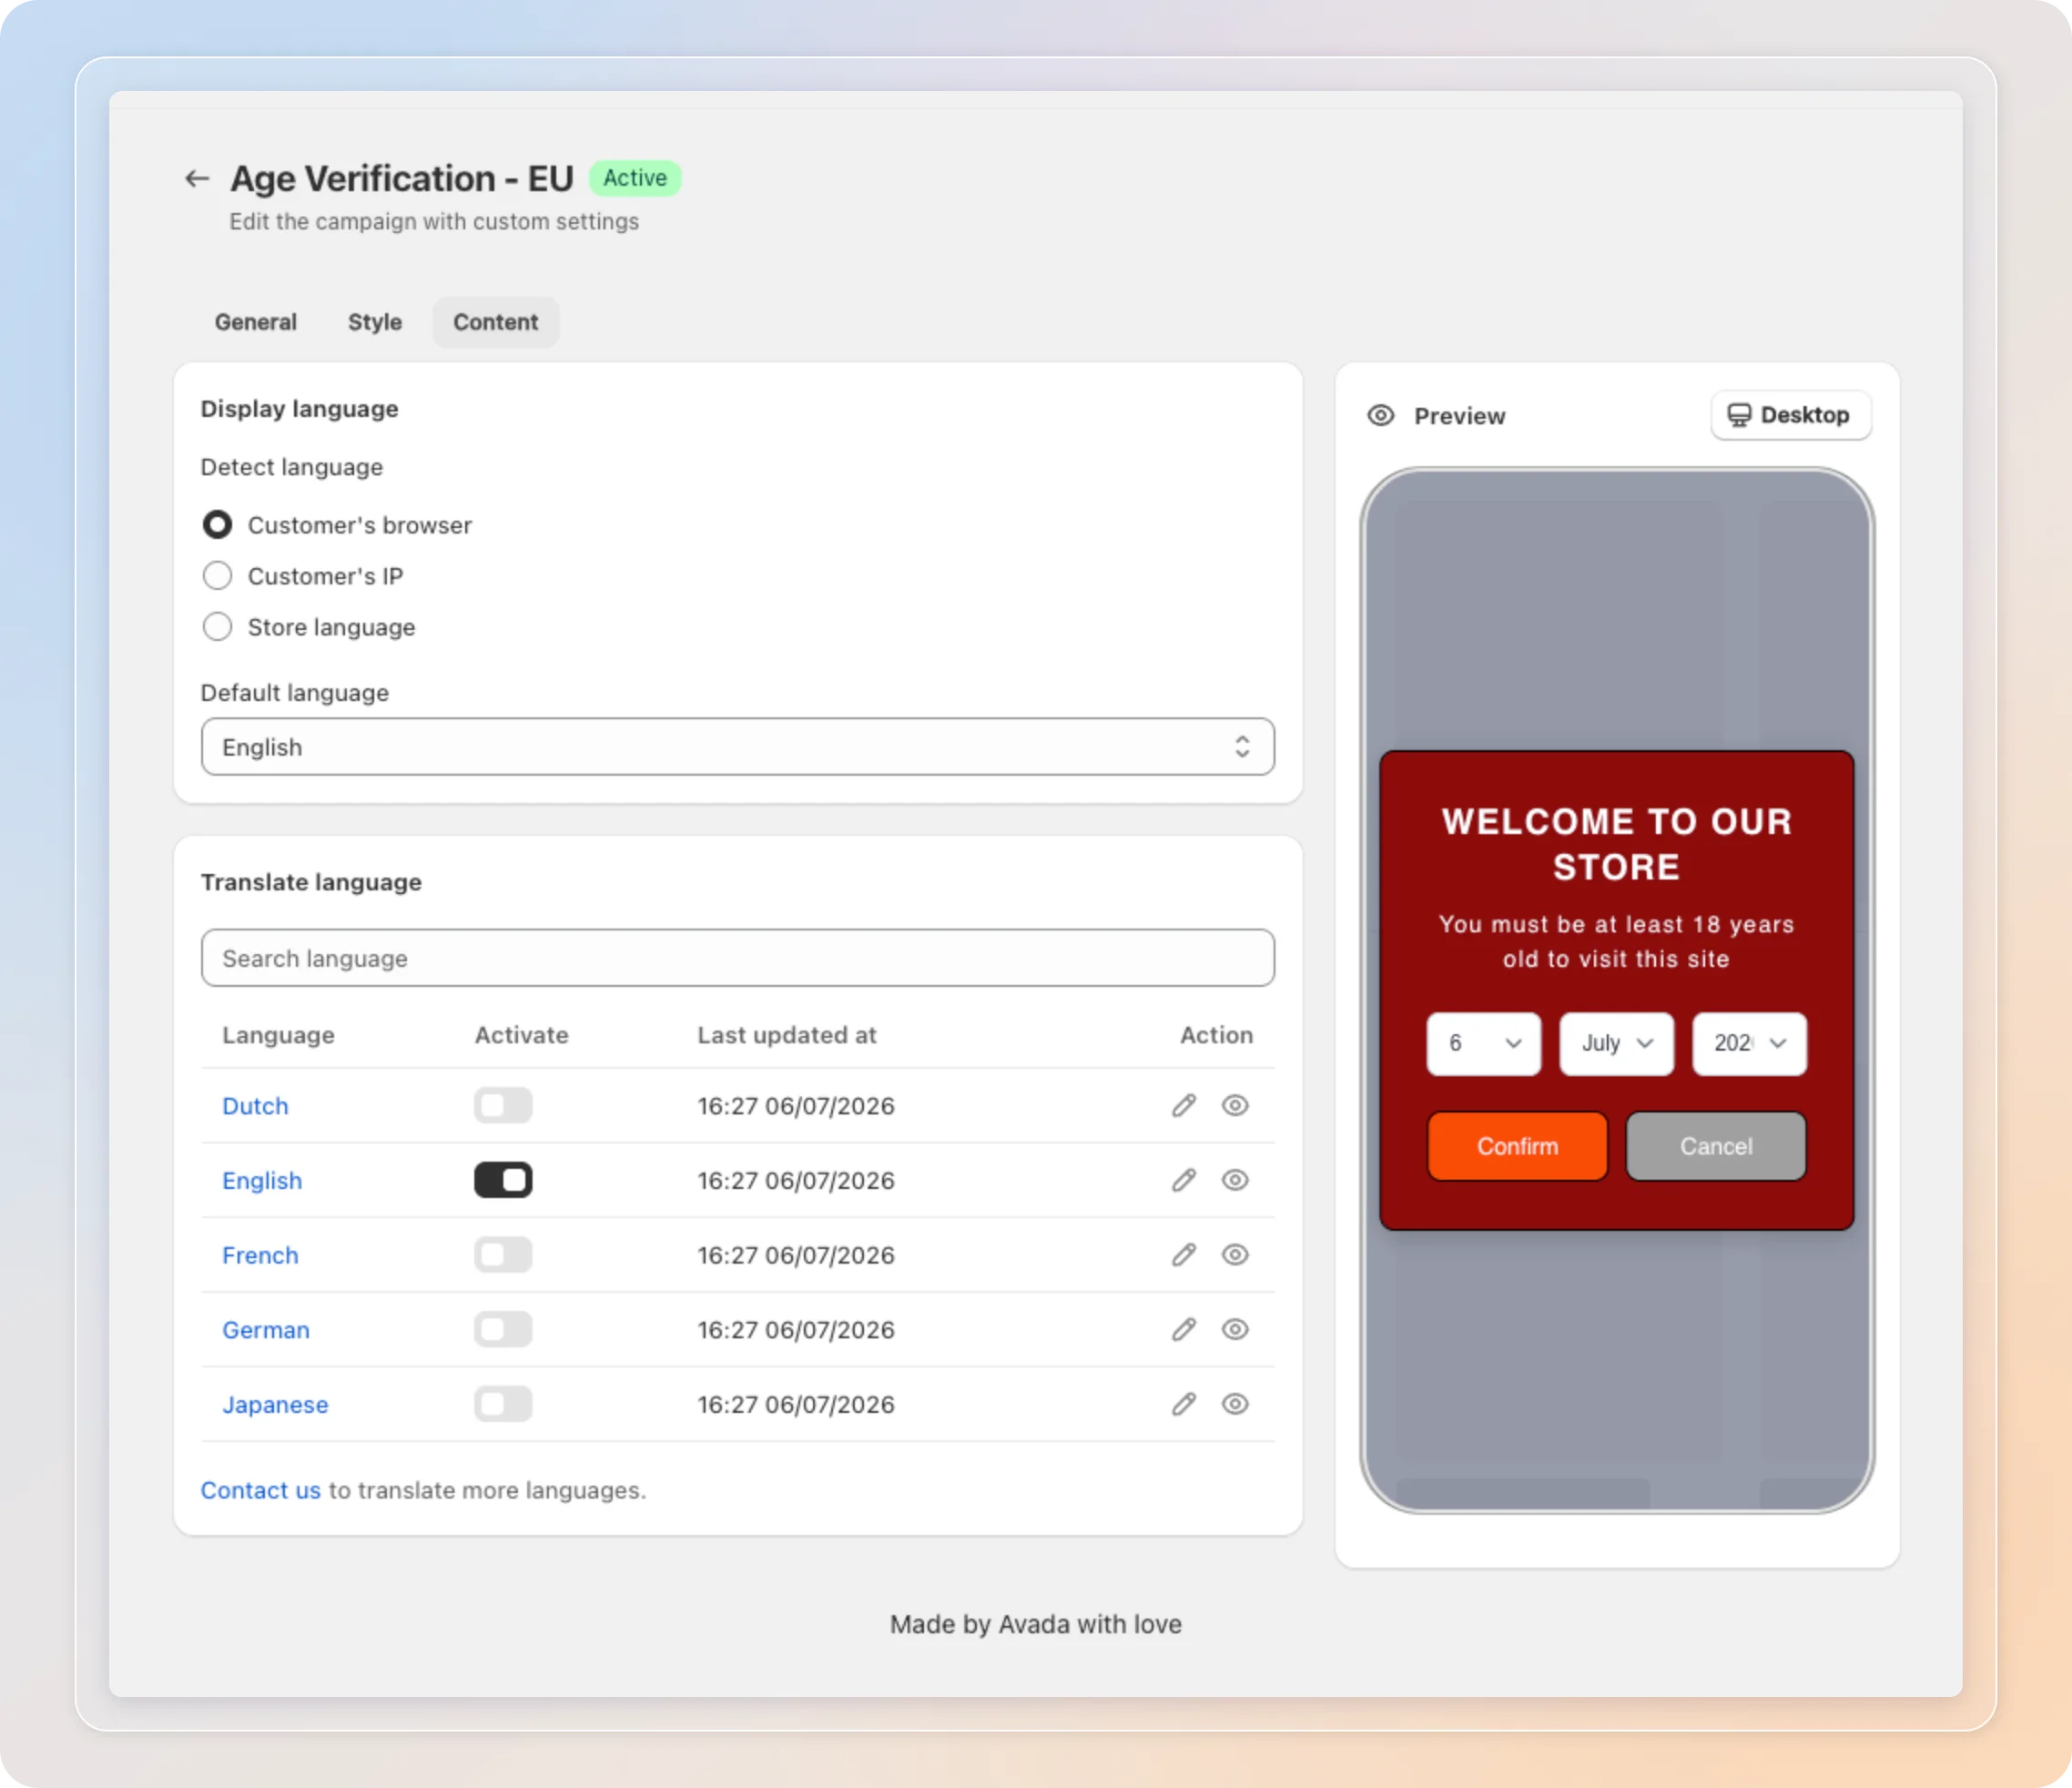Go back using the arrow beside Age Verification
Screen dimensions: 2072x1788
click(x=197, y=179)
